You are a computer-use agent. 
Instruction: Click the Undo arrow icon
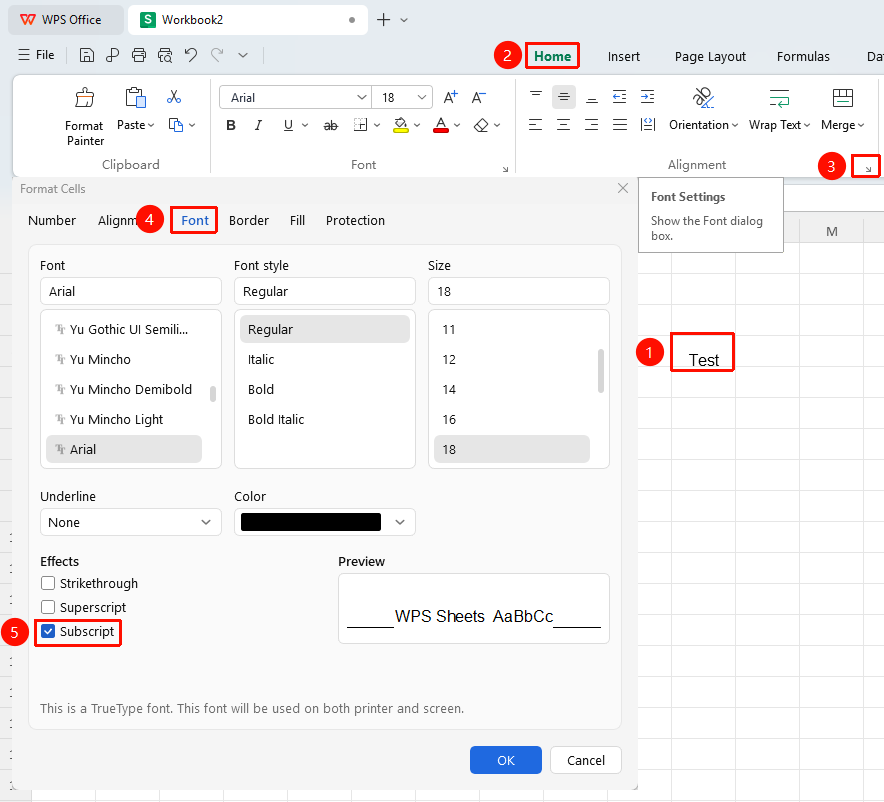(x=191, y=55)
